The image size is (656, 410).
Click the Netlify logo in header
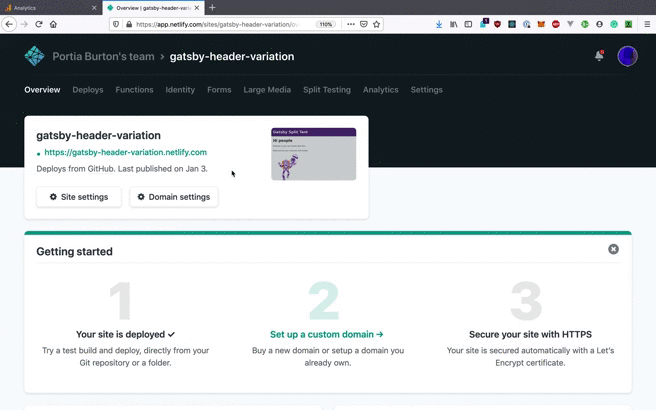pyautogui.click(x=34, y=57)
